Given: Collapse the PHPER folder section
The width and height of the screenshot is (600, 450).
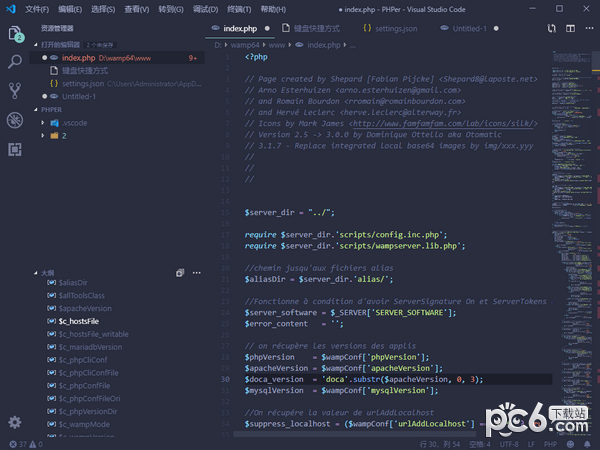Looking at the screenshot, I should 51,110.
